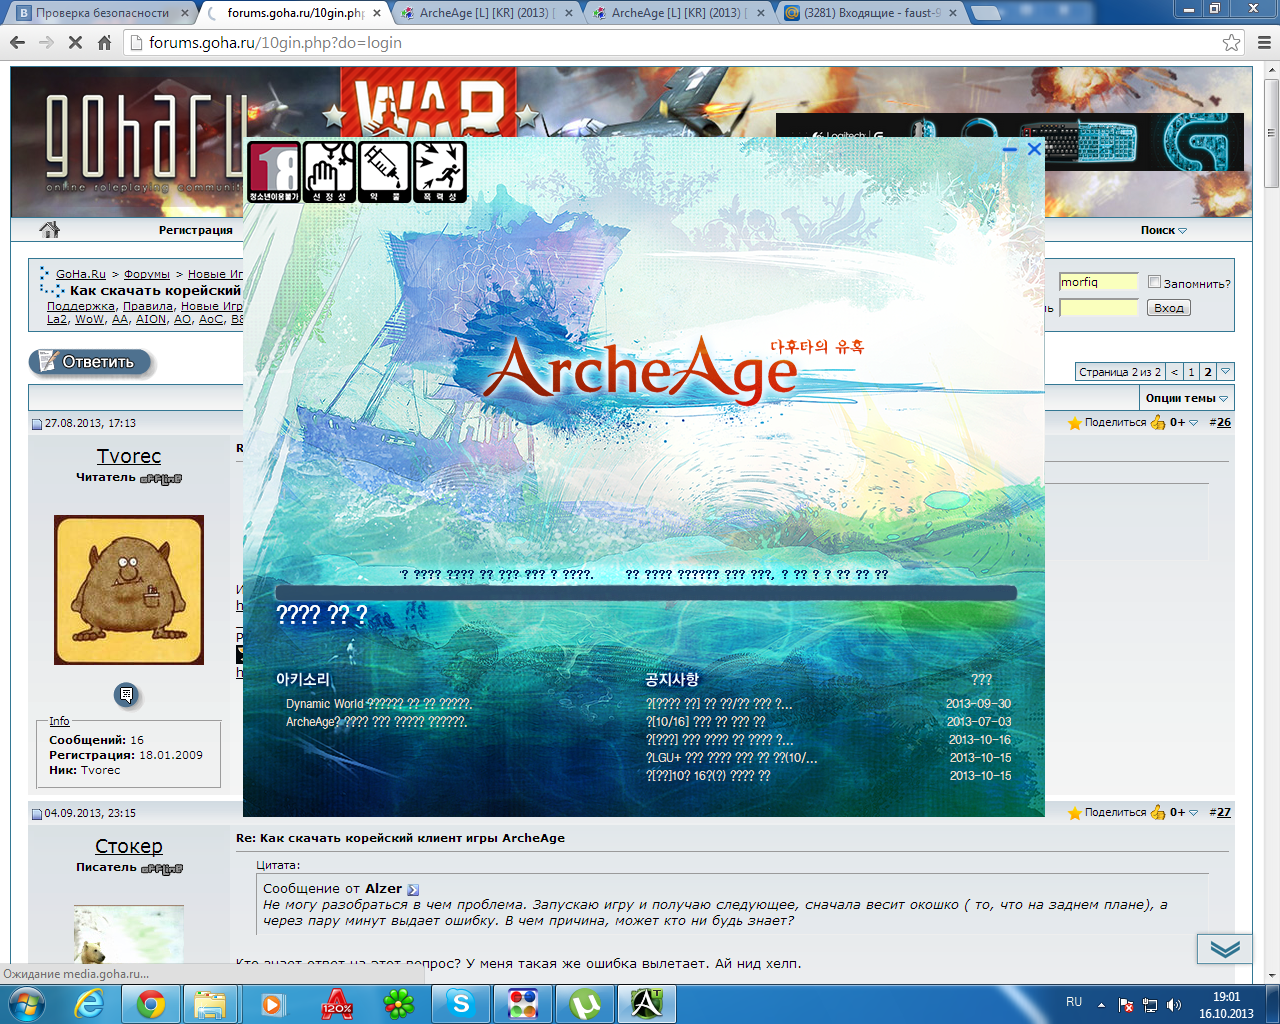
Task: Click the volume icon in system tray
Action: coord(1174,1004)
